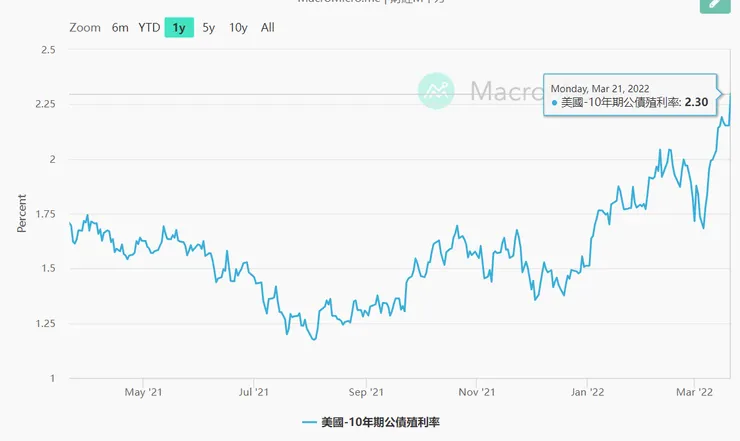The width and height of the screenshot is (740, 441).
Task: Click the Mar '22 axis label
Action: (694, 392)
